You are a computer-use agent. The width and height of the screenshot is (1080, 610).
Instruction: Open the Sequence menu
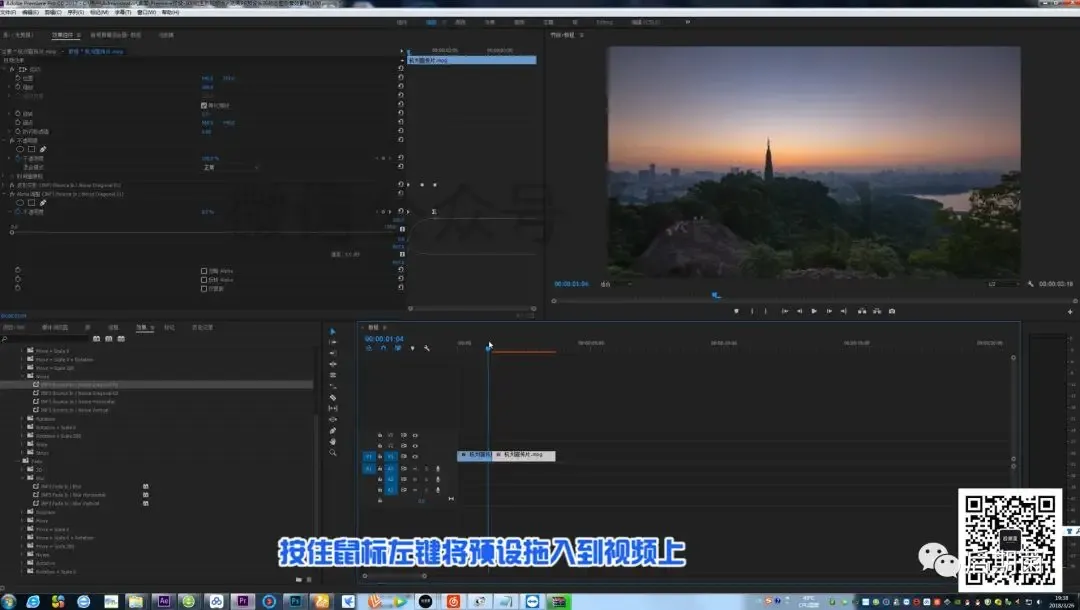click(75, 12)
